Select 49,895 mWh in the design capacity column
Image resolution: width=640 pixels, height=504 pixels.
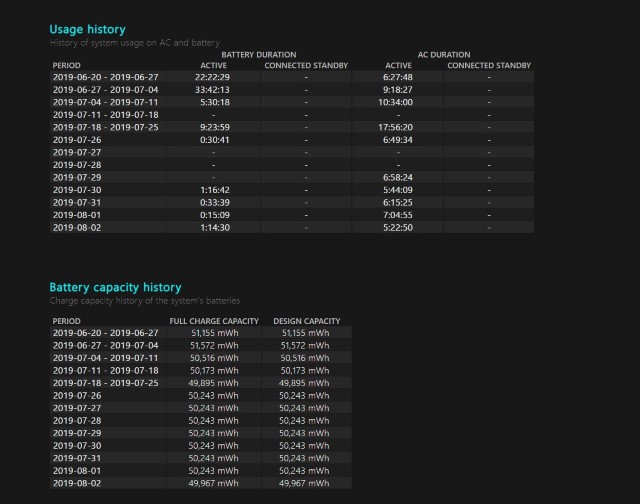point(307,383)
